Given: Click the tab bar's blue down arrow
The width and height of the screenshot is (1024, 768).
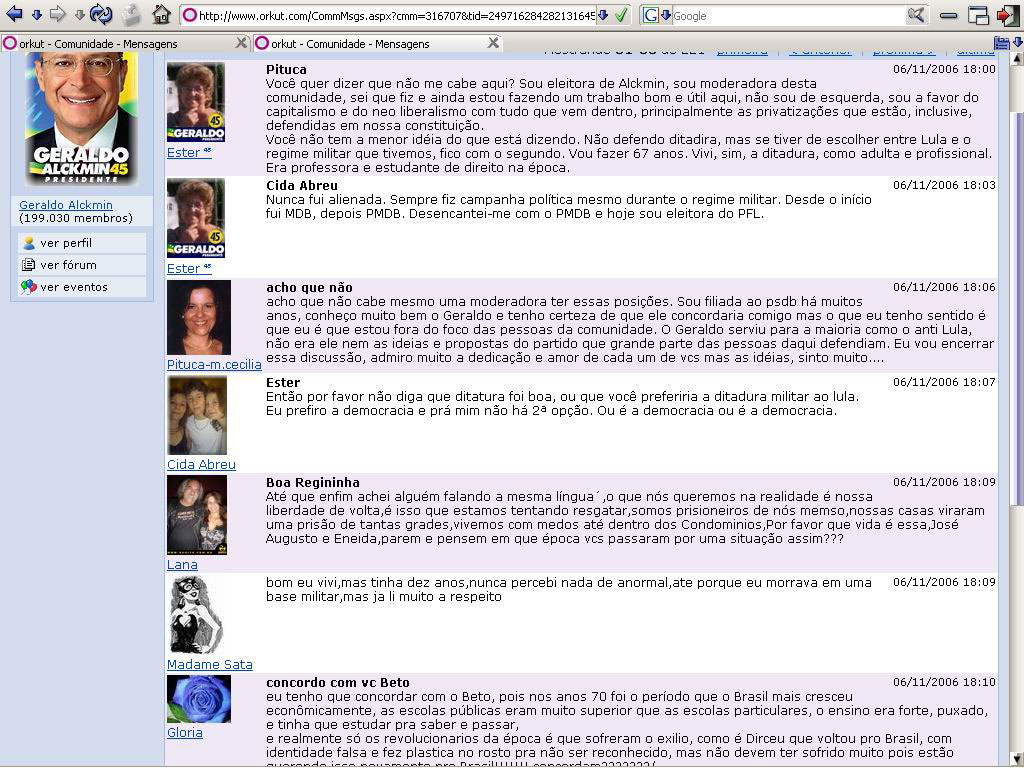Looking at the screenshot, I should pyautogui.click(x=1017, y=43).
